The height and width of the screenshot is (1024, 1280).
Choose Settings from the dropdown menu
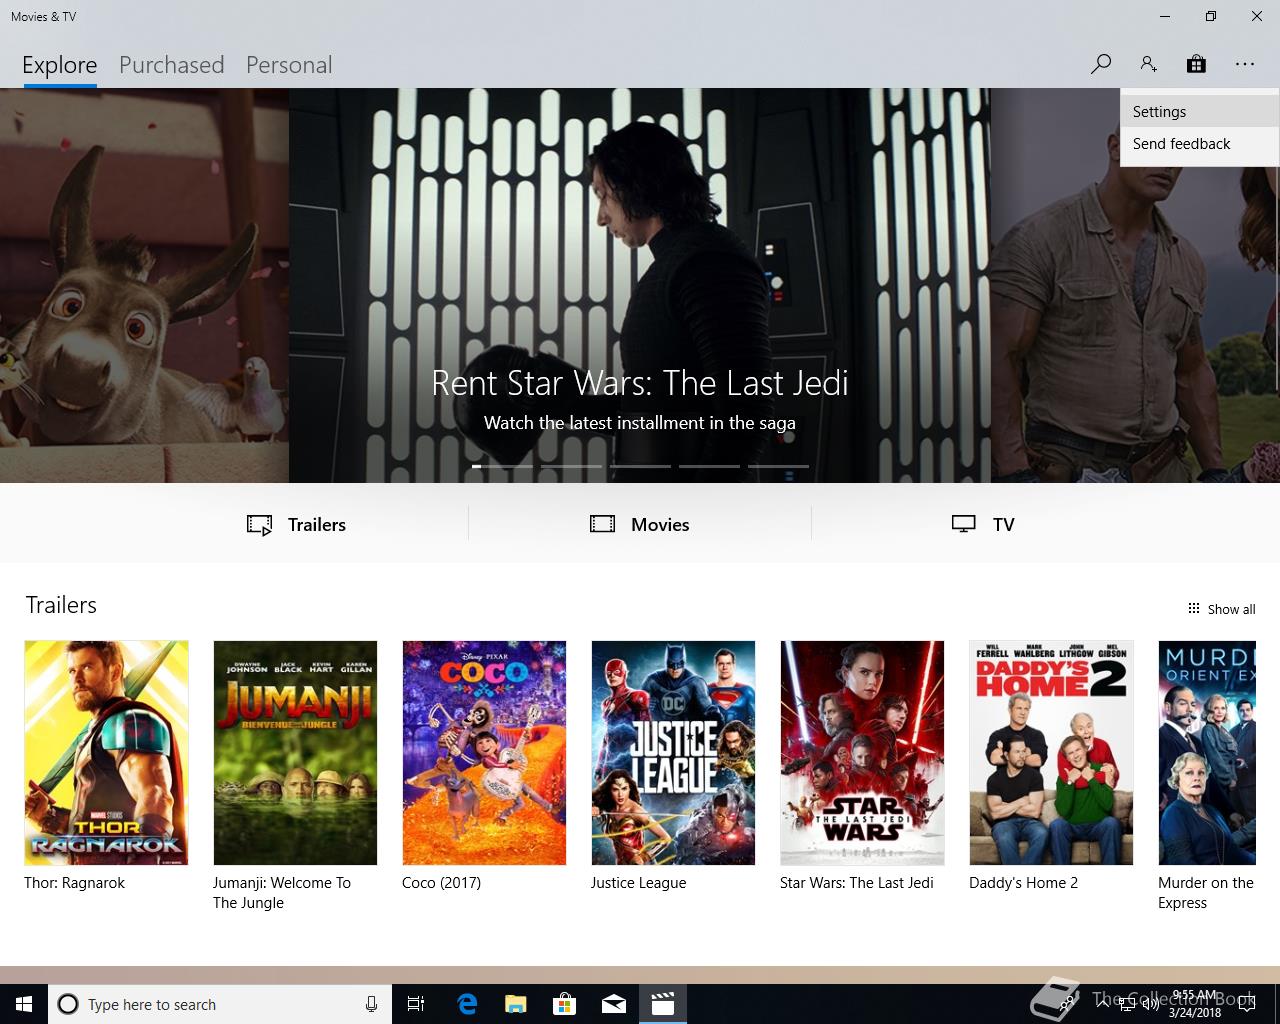click(x=1199, y=112)
